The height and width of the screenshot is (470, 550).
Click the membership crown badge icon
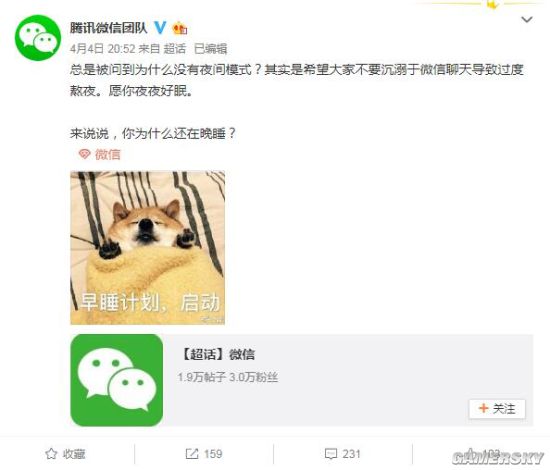180,28
